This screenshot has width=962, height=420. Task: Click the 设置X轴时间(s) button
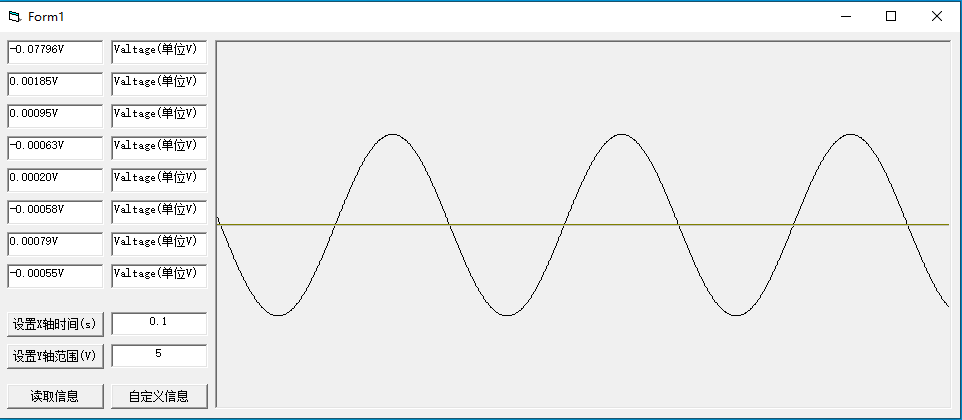[55, 324]
